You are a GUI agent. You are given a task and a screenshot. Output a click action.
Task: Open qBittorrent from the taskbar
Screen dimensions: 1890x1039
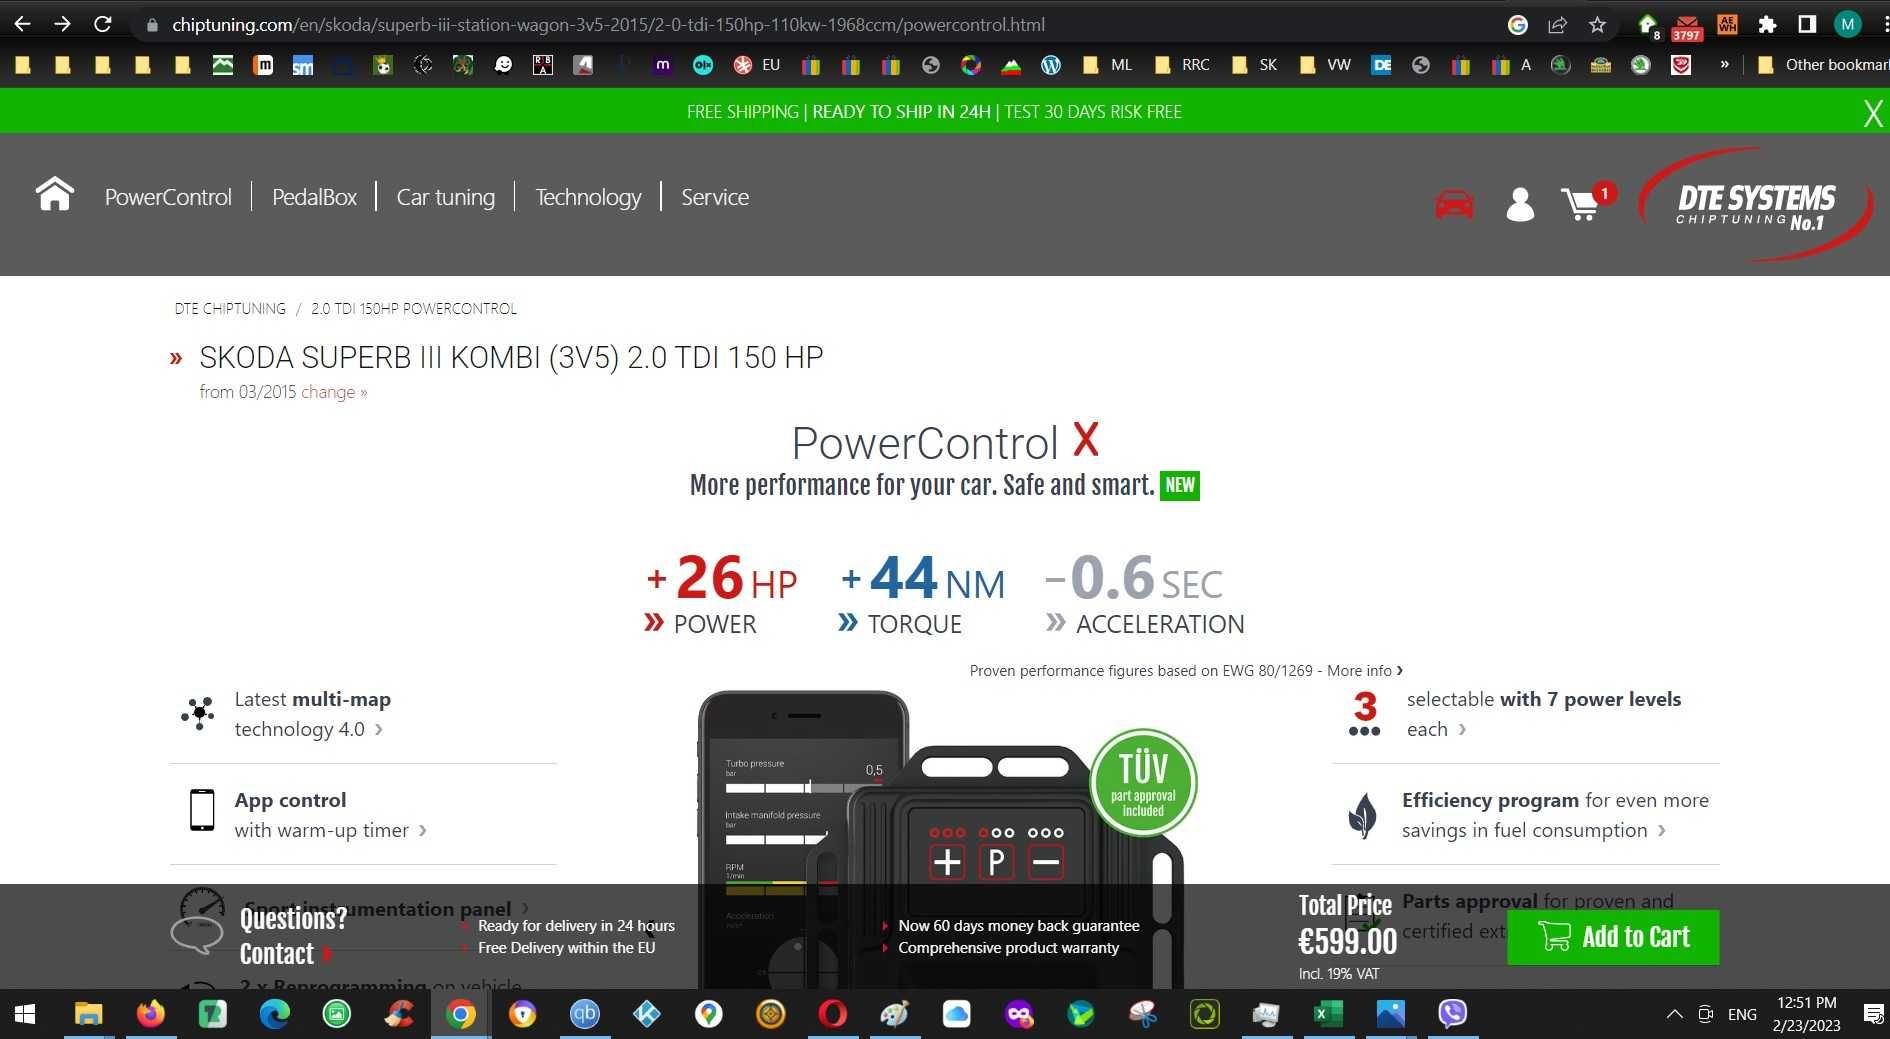tap(584, 1015)
